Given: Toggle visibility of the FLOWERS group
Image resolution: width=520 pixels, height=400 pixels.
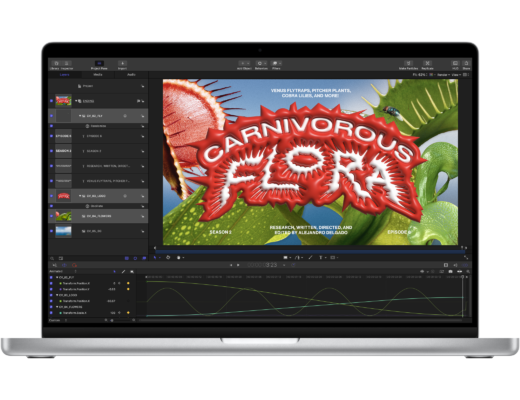Looking at the screenshot, I should pos(51,216).
